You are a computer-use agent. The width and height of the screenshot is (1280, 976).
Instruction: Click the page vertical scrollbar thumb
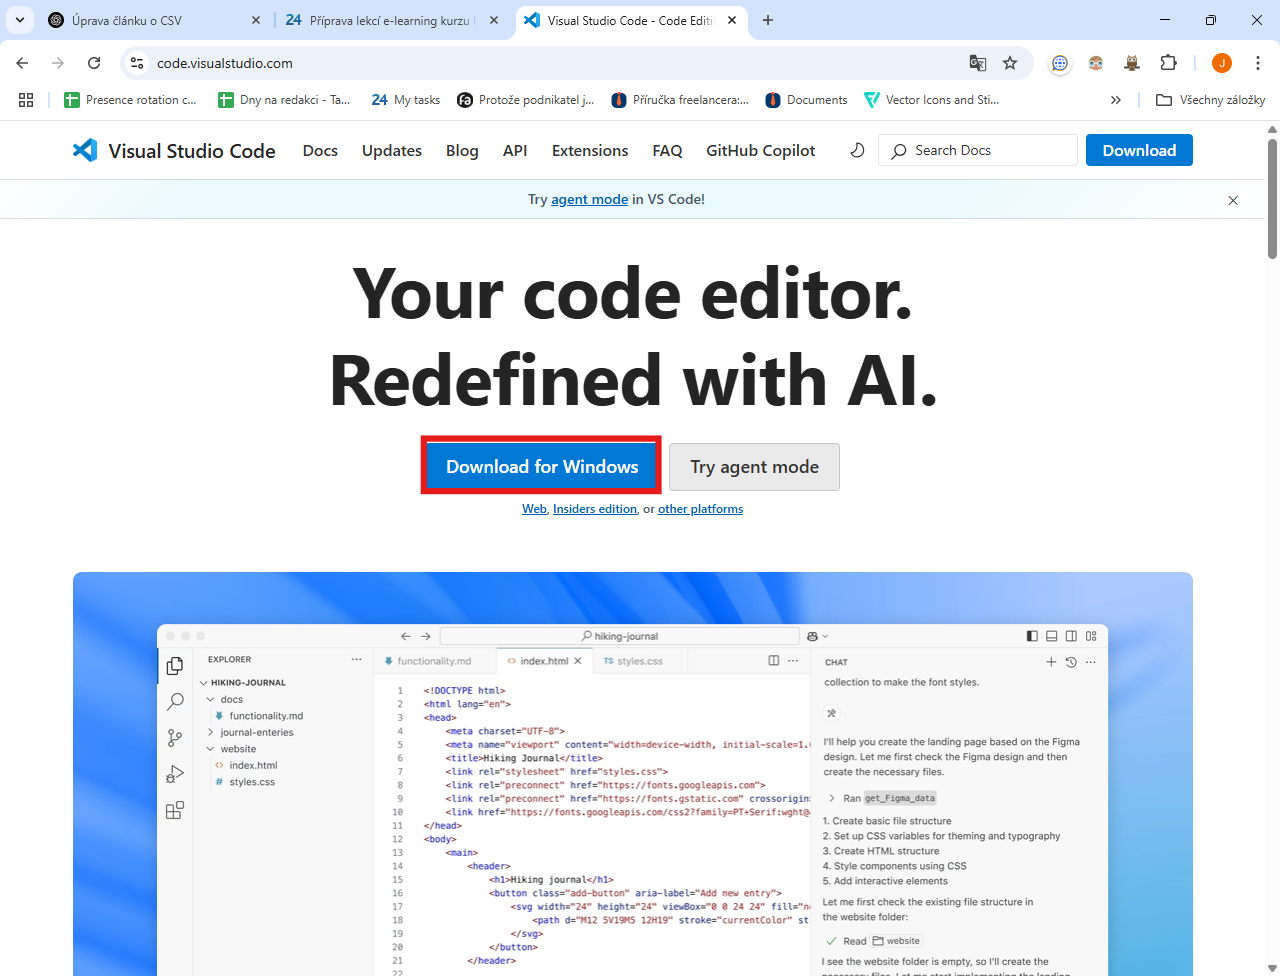pos(1272,198)
